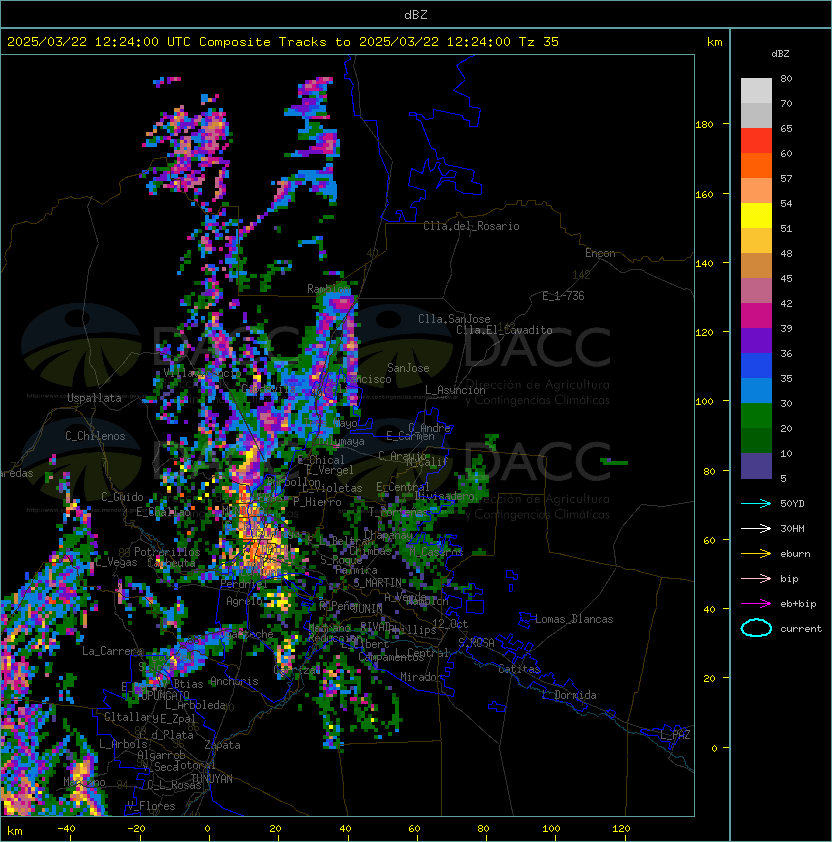This screenshot has width=832, height=842.
Task: Click the -40 km x-axis tick label
Action: 66,829
